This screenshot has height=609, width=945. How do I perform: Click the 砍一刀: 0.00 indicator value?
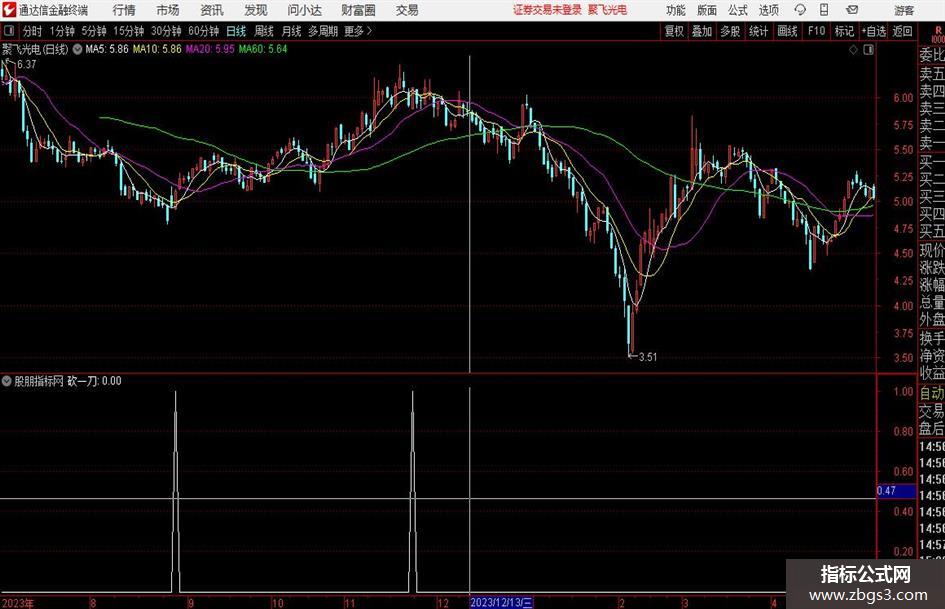(x=94, y=381)
